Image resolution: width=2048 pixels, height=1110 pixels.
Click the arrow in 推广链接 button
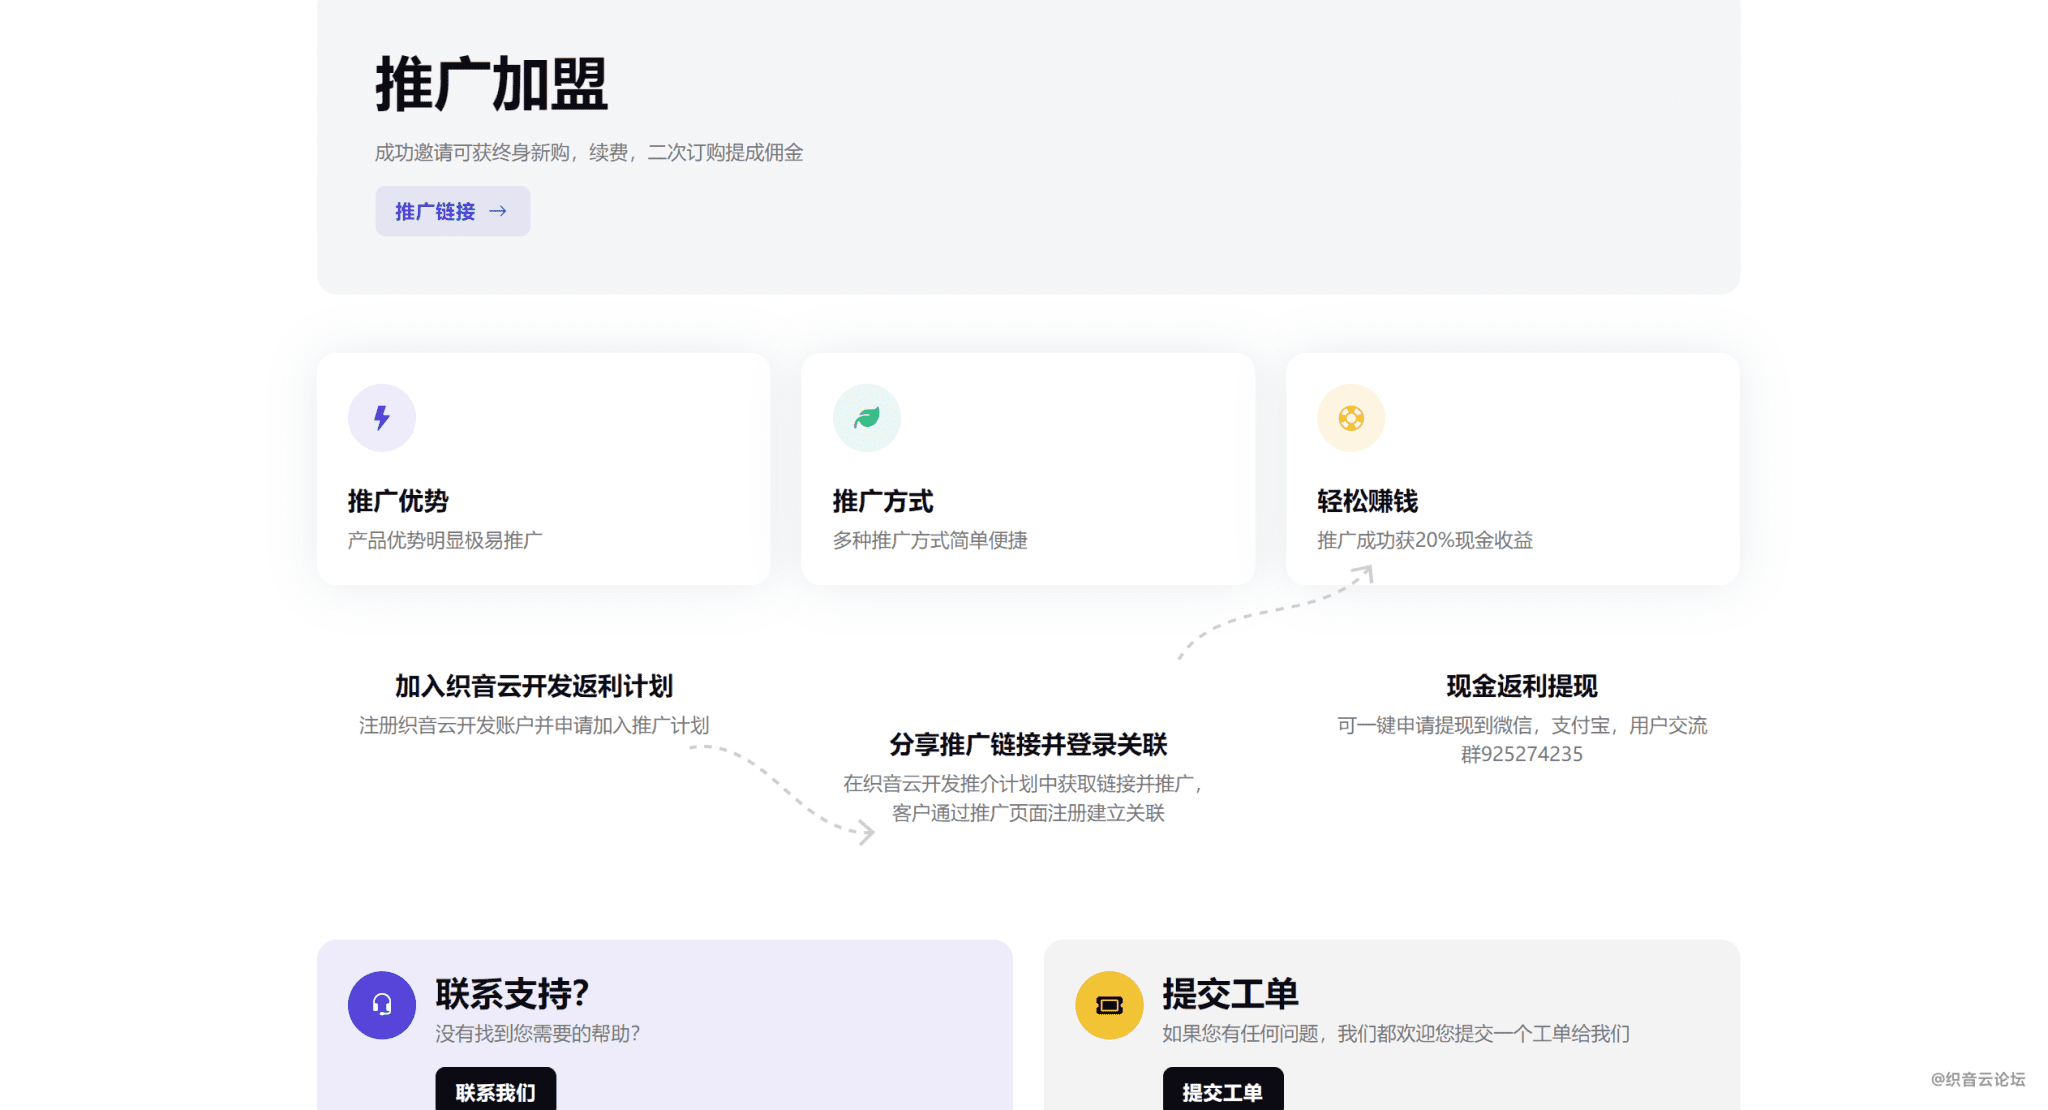498,211
